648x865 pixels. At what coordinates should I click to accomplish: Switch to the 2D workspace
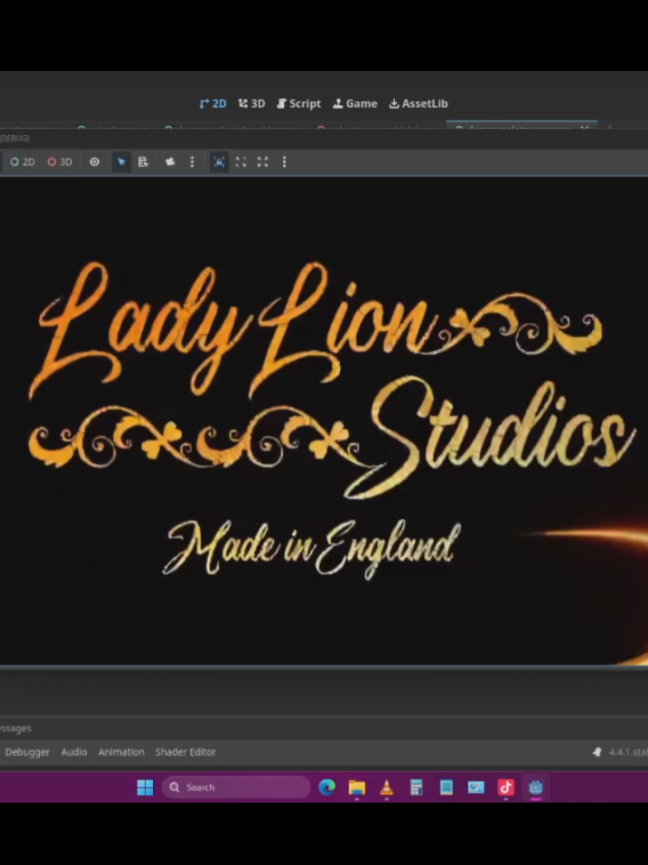coord(213,104)
